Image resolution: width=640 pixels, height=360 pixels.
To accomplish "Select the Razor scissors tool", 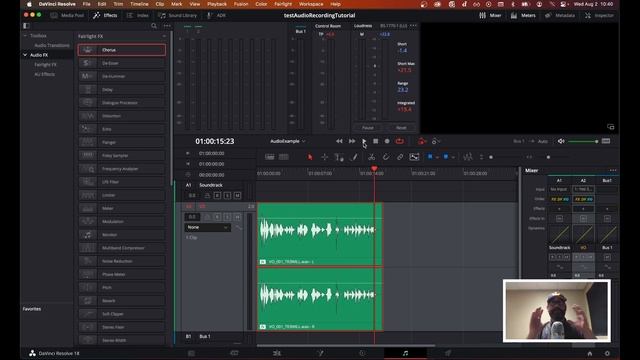I will pyautogui.click(x=371, y=157).
